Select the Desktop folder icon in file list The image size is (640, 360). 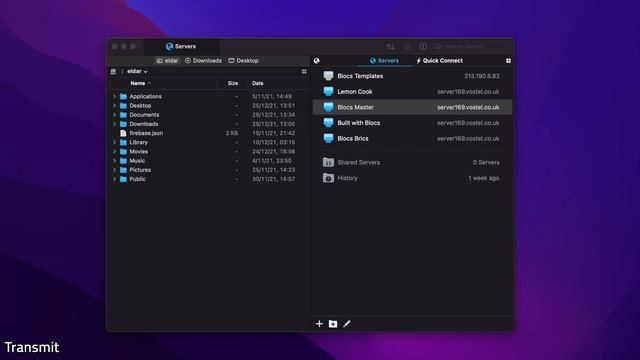click(x=123, y=106)
